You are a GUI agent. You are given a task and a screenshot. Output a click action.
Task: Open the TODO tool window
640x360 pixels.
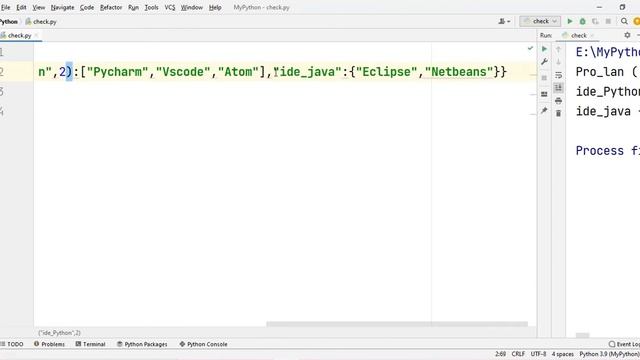(12, 344)
